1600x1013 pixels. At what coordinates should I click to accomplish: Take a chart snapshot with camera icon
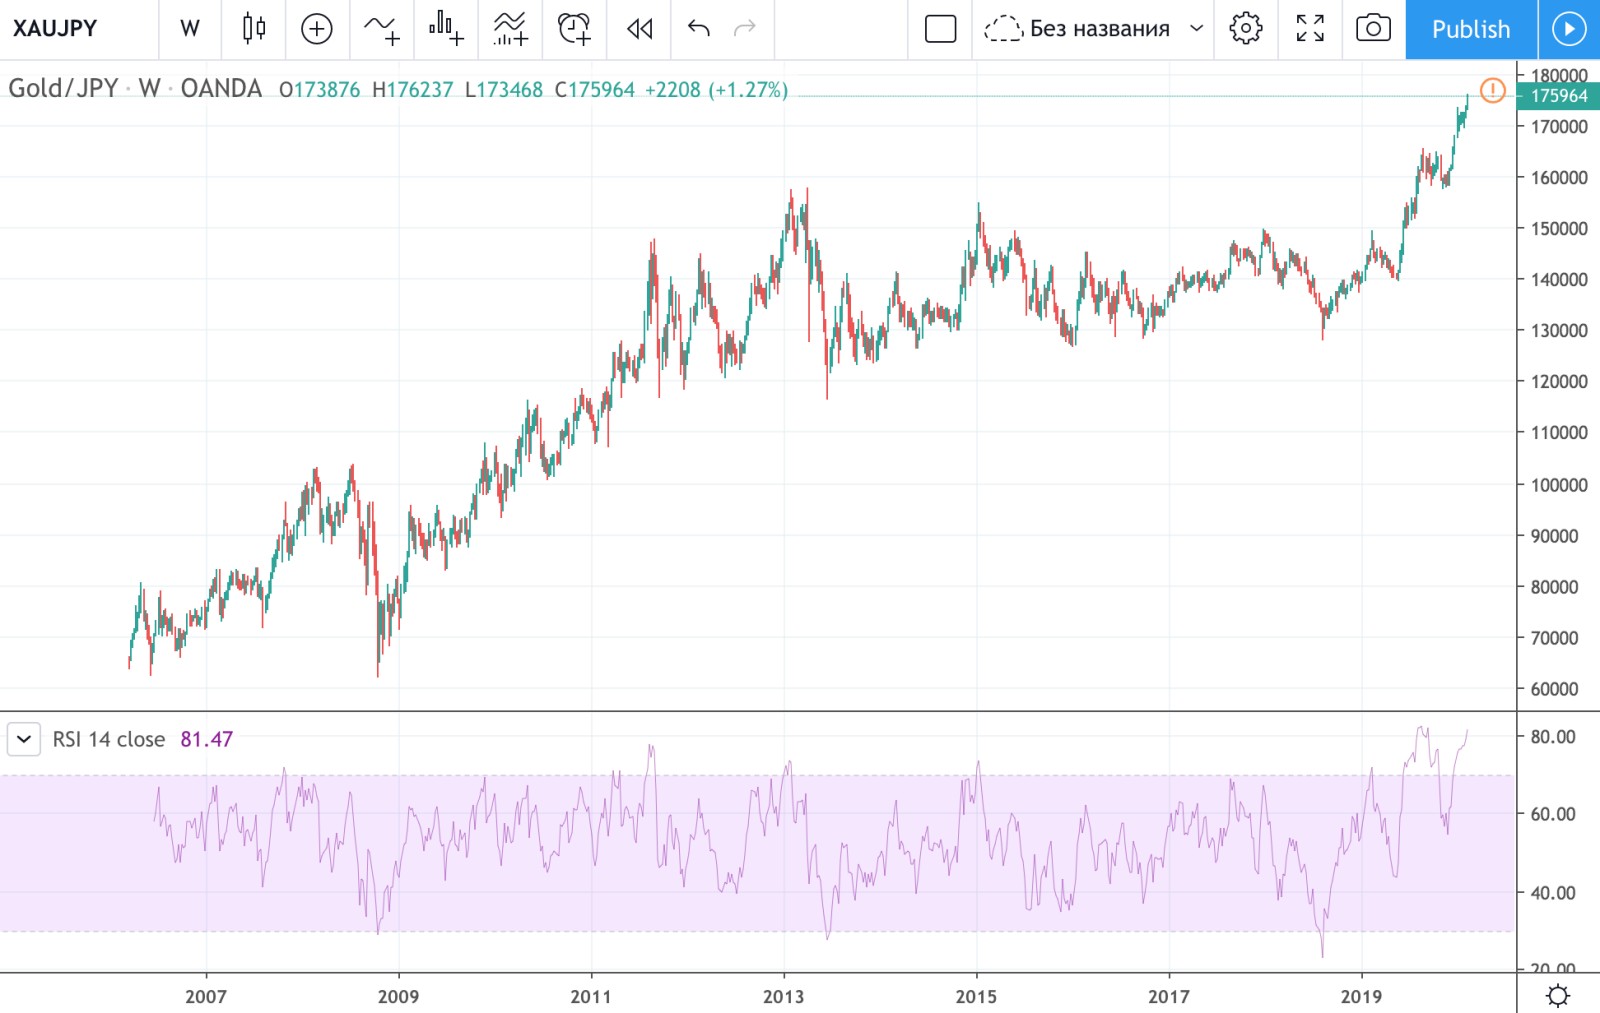tap(1373, 29)
